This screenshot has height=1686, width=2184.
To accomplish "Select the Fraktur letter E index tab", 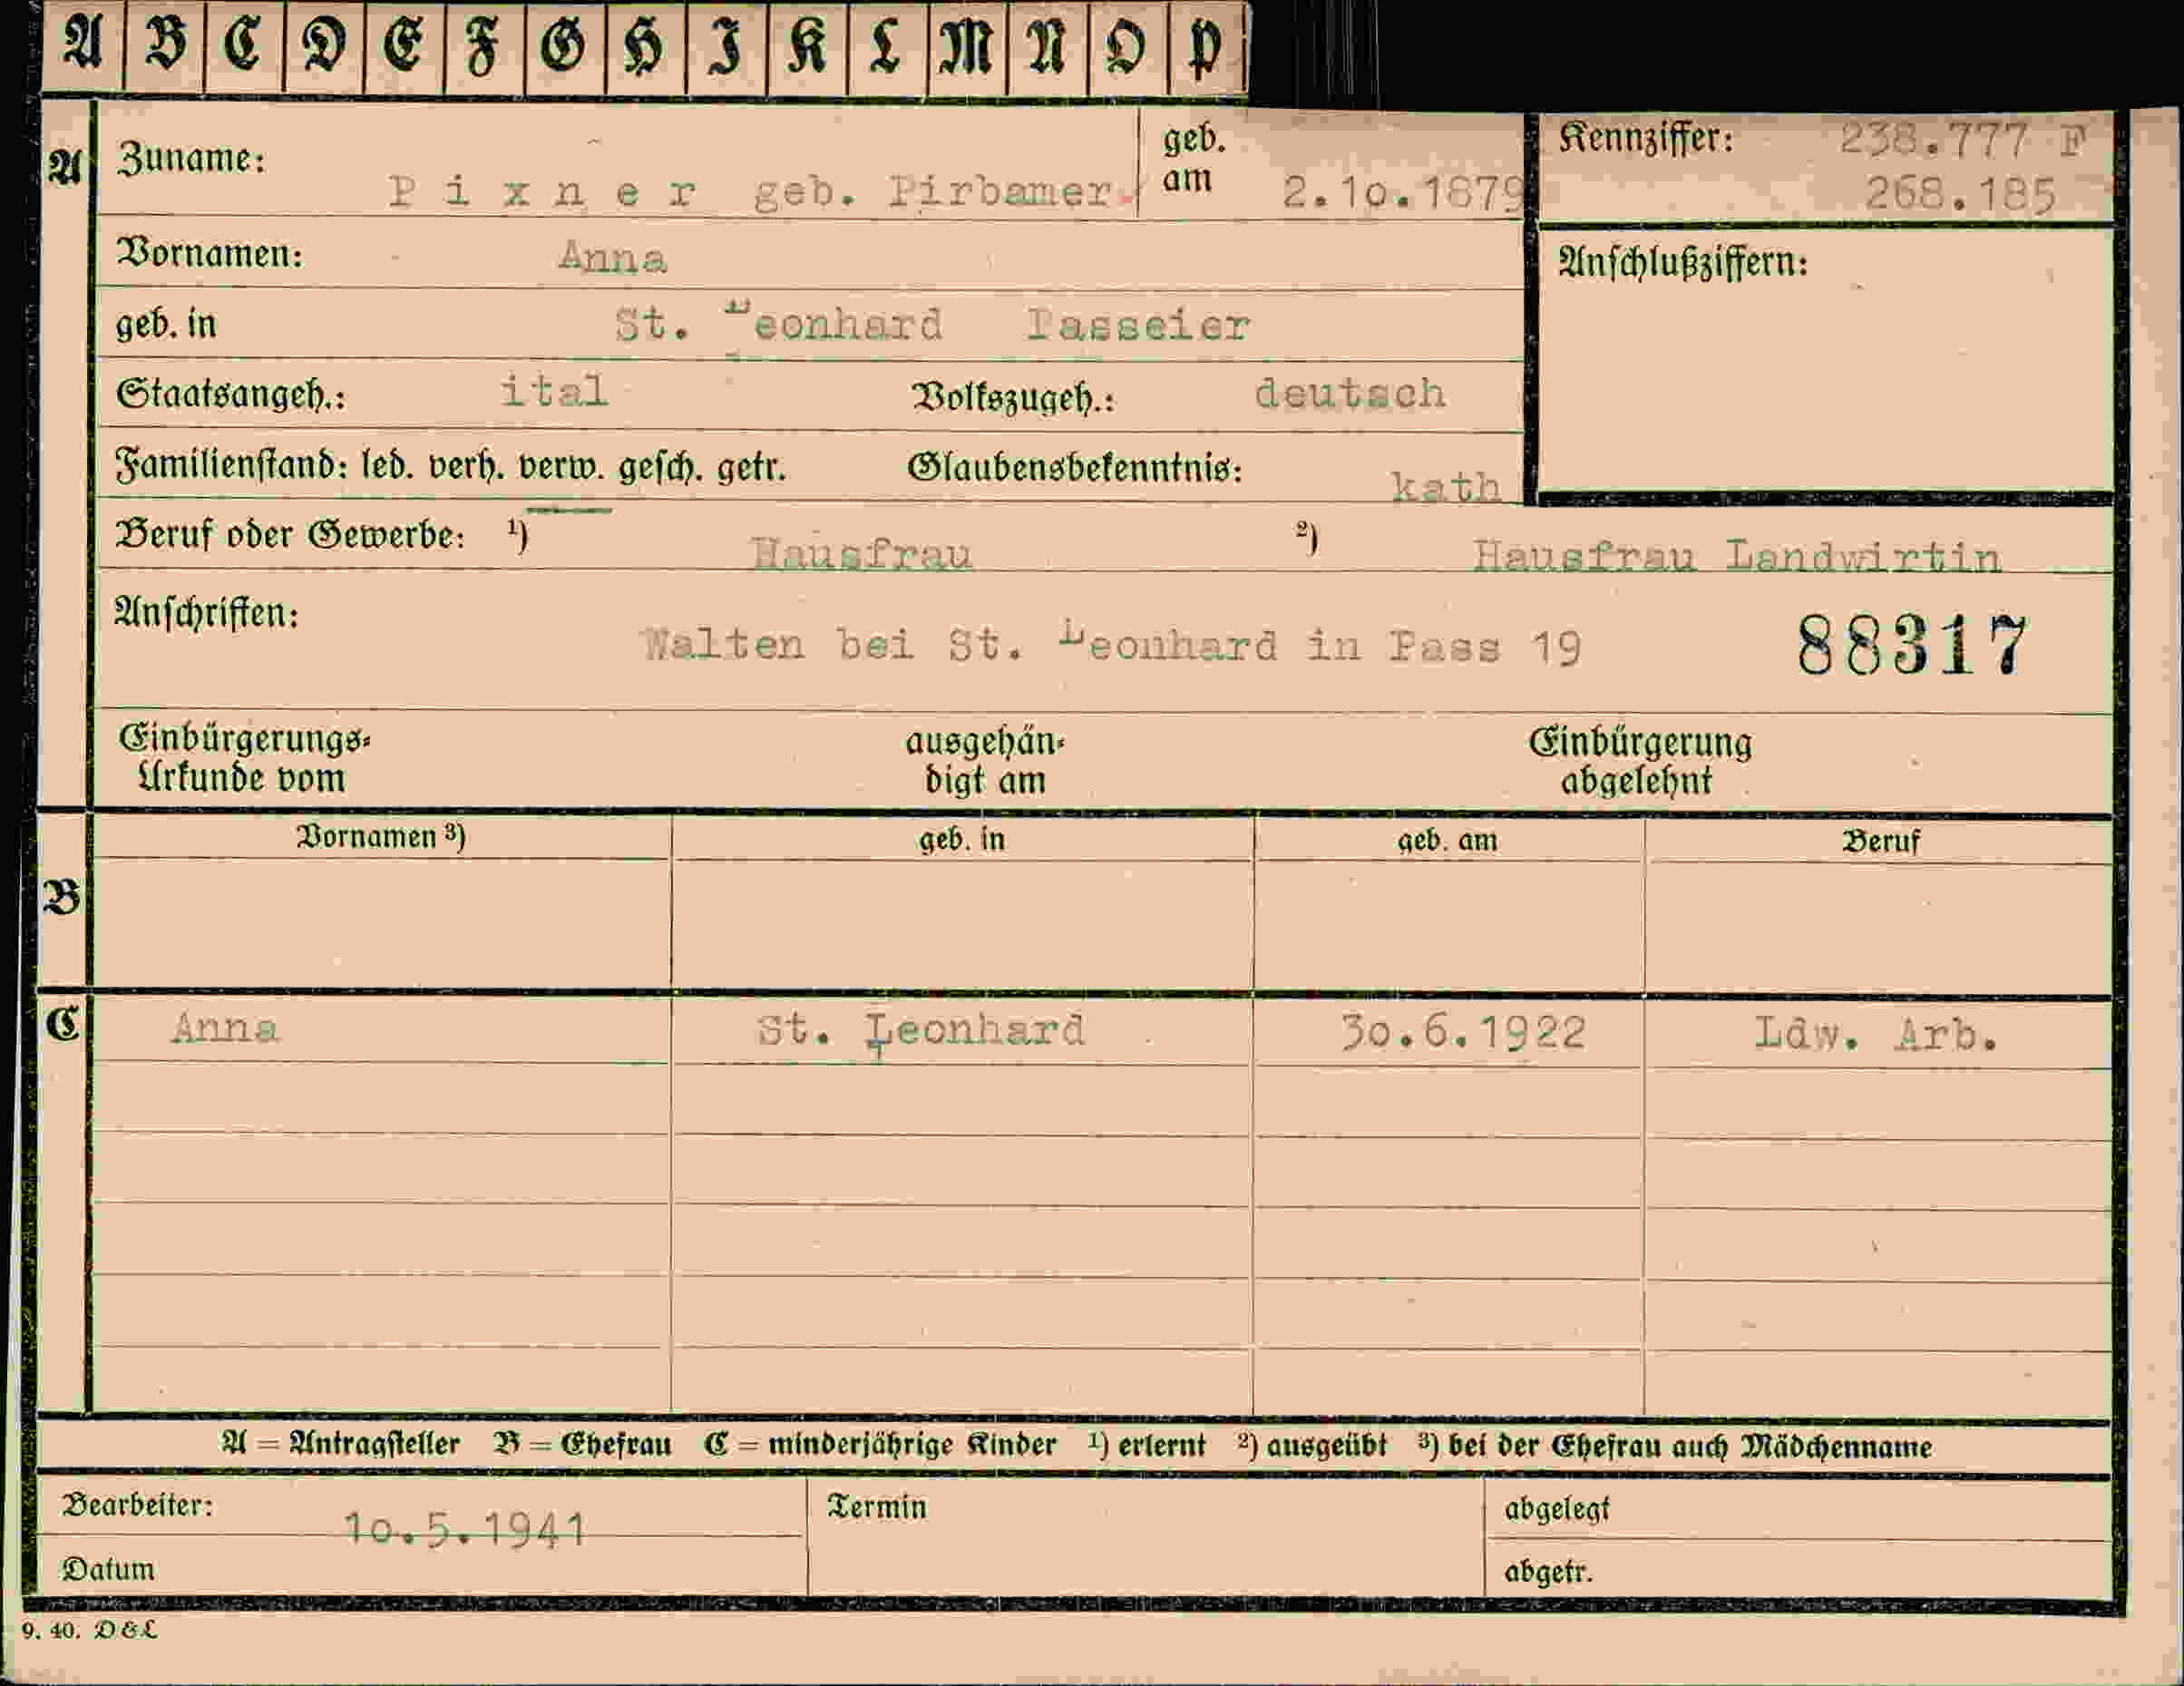I will point(404,47).
